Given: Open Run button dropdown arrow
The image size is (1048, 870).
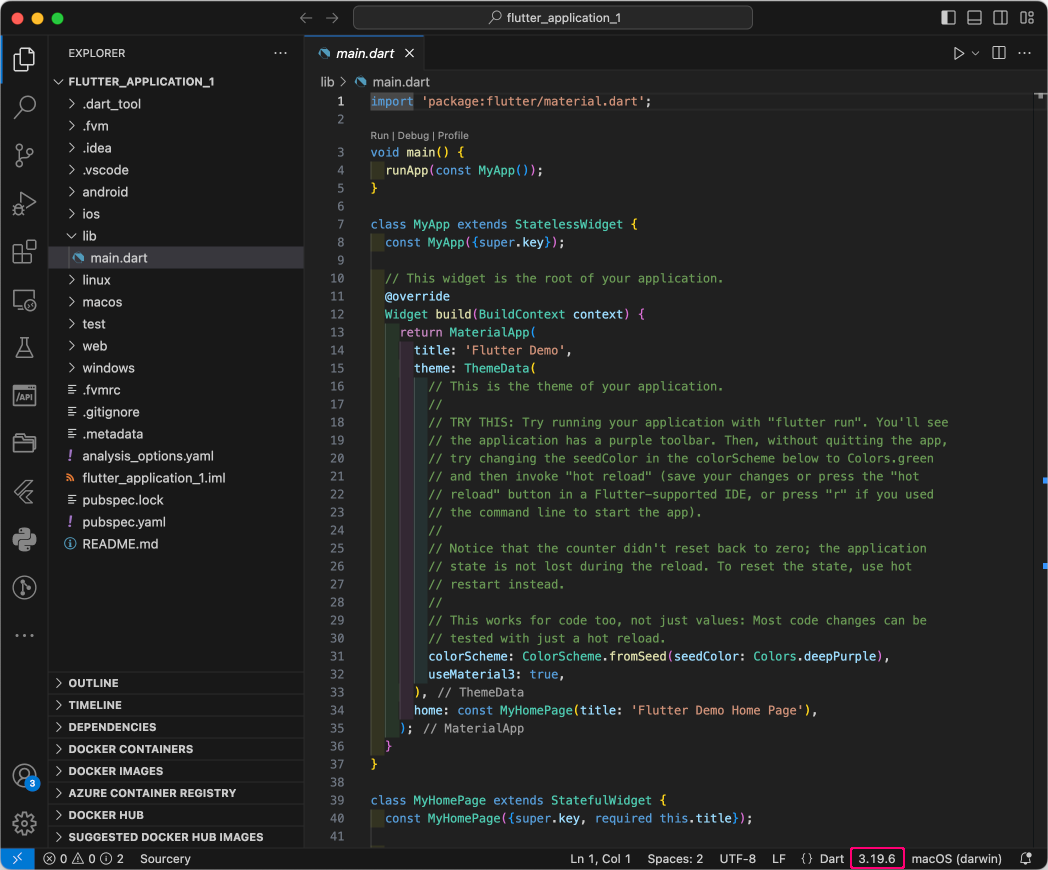Looking at the screenshot, I should [x=976, y=53].
